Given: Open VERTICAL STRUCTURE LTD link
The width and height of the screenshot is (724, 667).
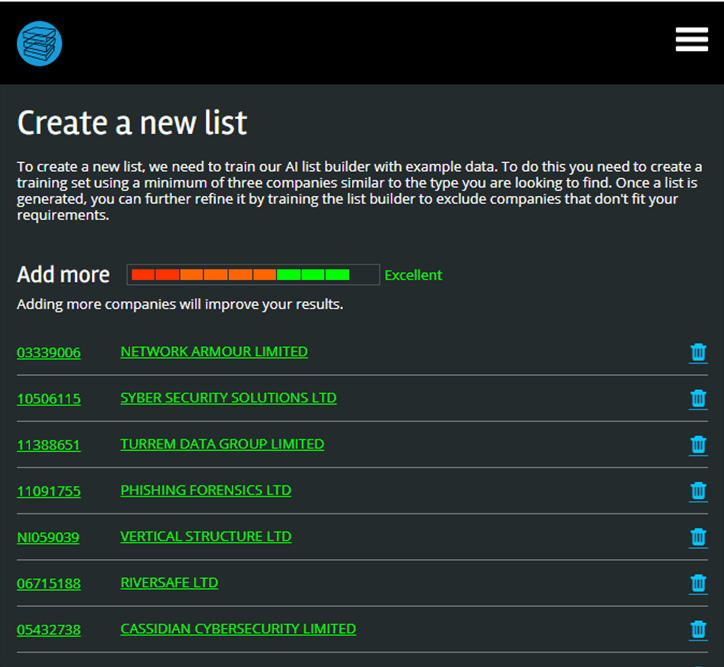Looking at the screenshot, I should coord(205,536).
